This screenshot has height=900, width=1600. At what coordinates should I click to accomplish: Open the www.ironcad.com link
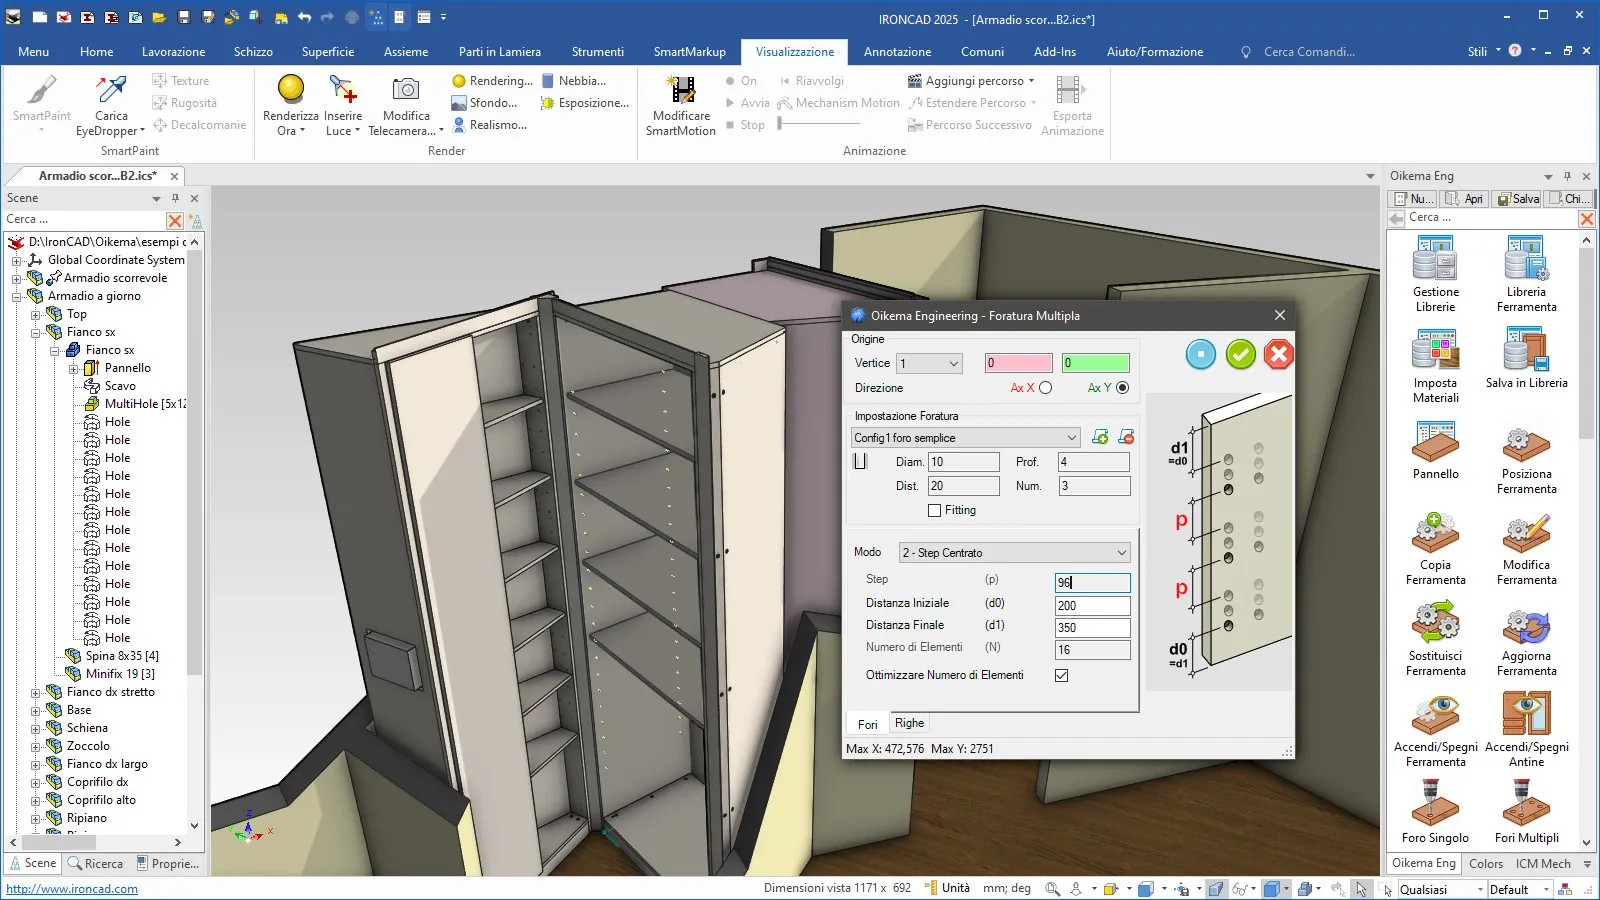[x=72, y=889]
